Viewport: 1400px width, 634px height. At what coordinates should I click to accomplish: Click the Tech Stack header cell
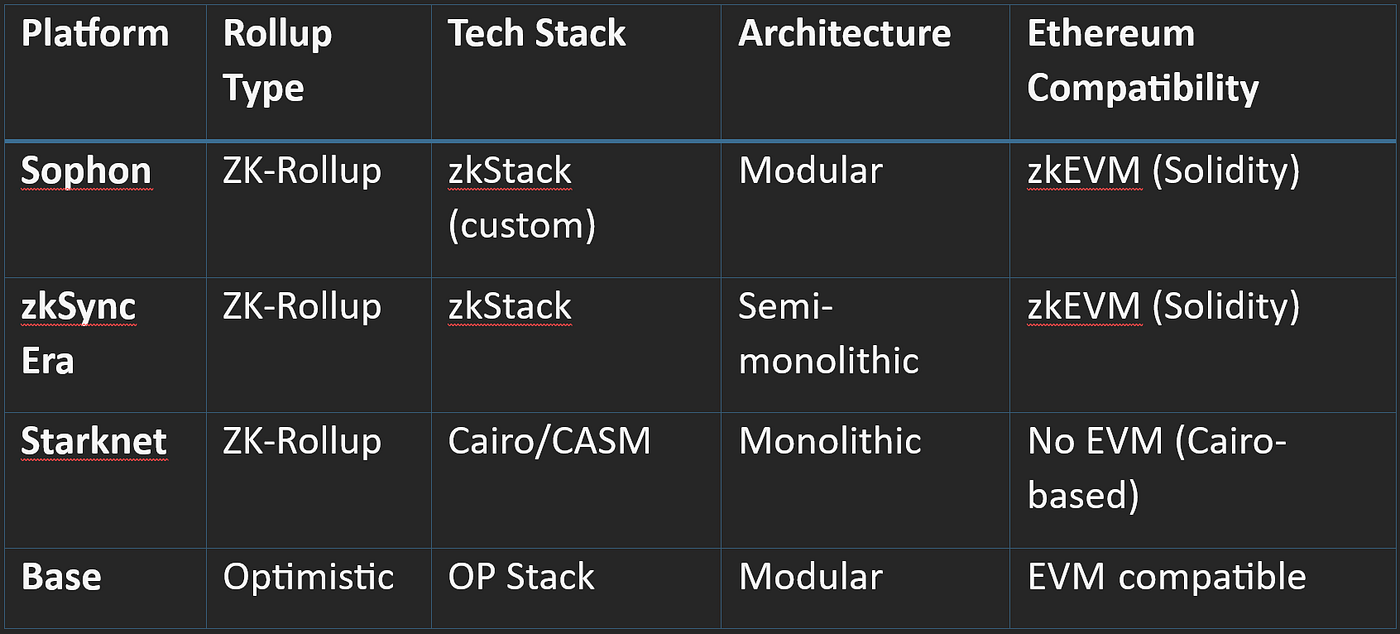(x=576, y=70)
